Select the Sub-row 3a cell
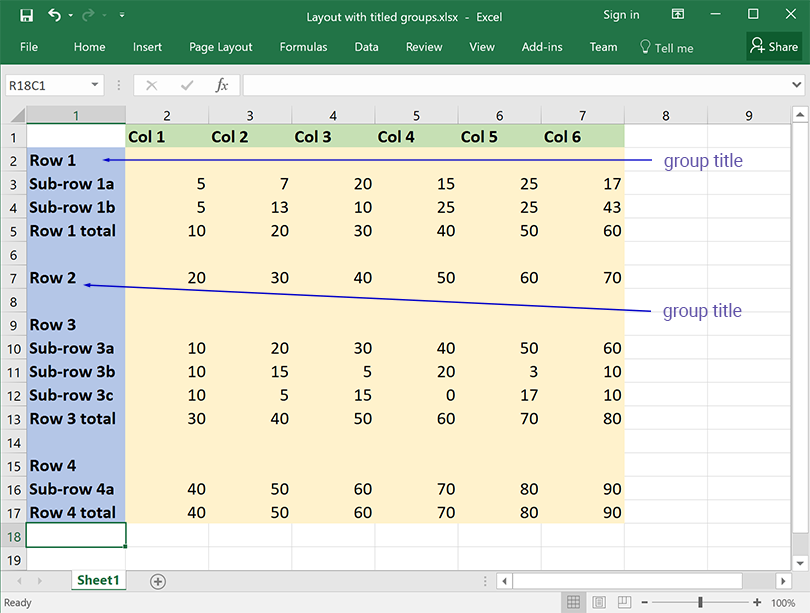The height and width of the screenshot is (613, 810). 76,348
